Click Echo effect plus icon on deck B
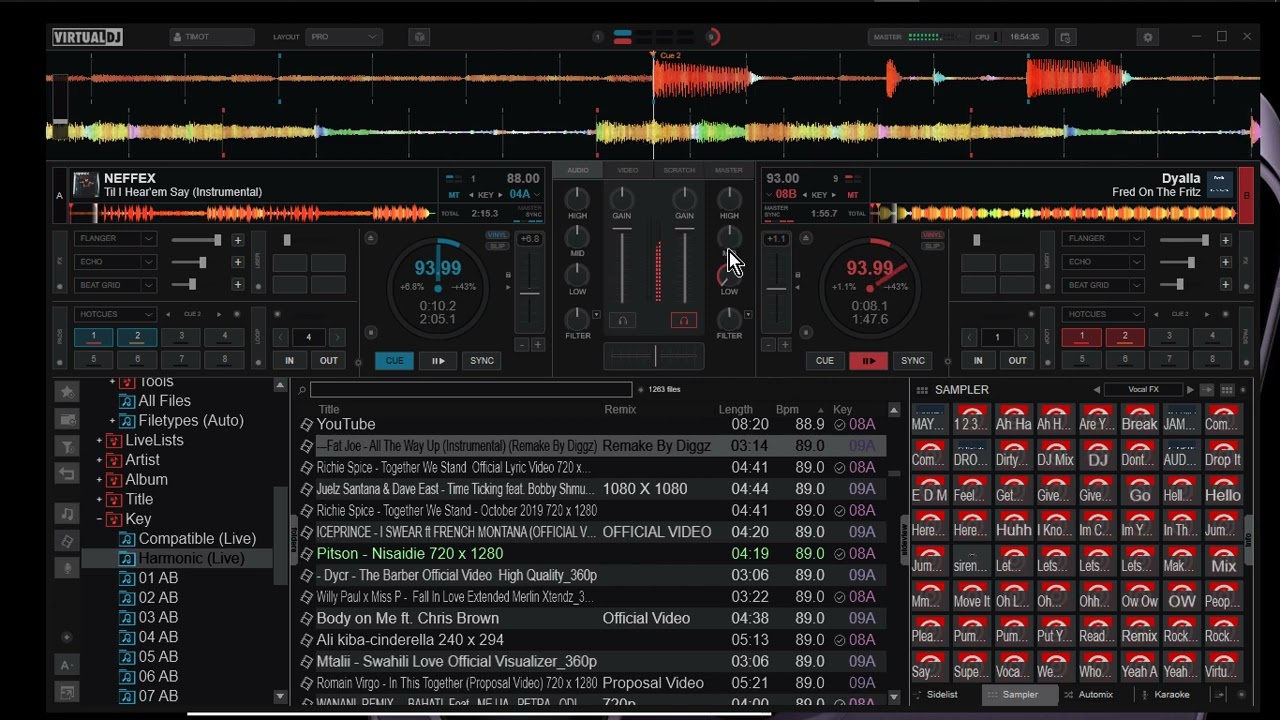Image resolution: width=1280 pixels, height=720 pixels. pyautogui.click(x=1225, y=262)
